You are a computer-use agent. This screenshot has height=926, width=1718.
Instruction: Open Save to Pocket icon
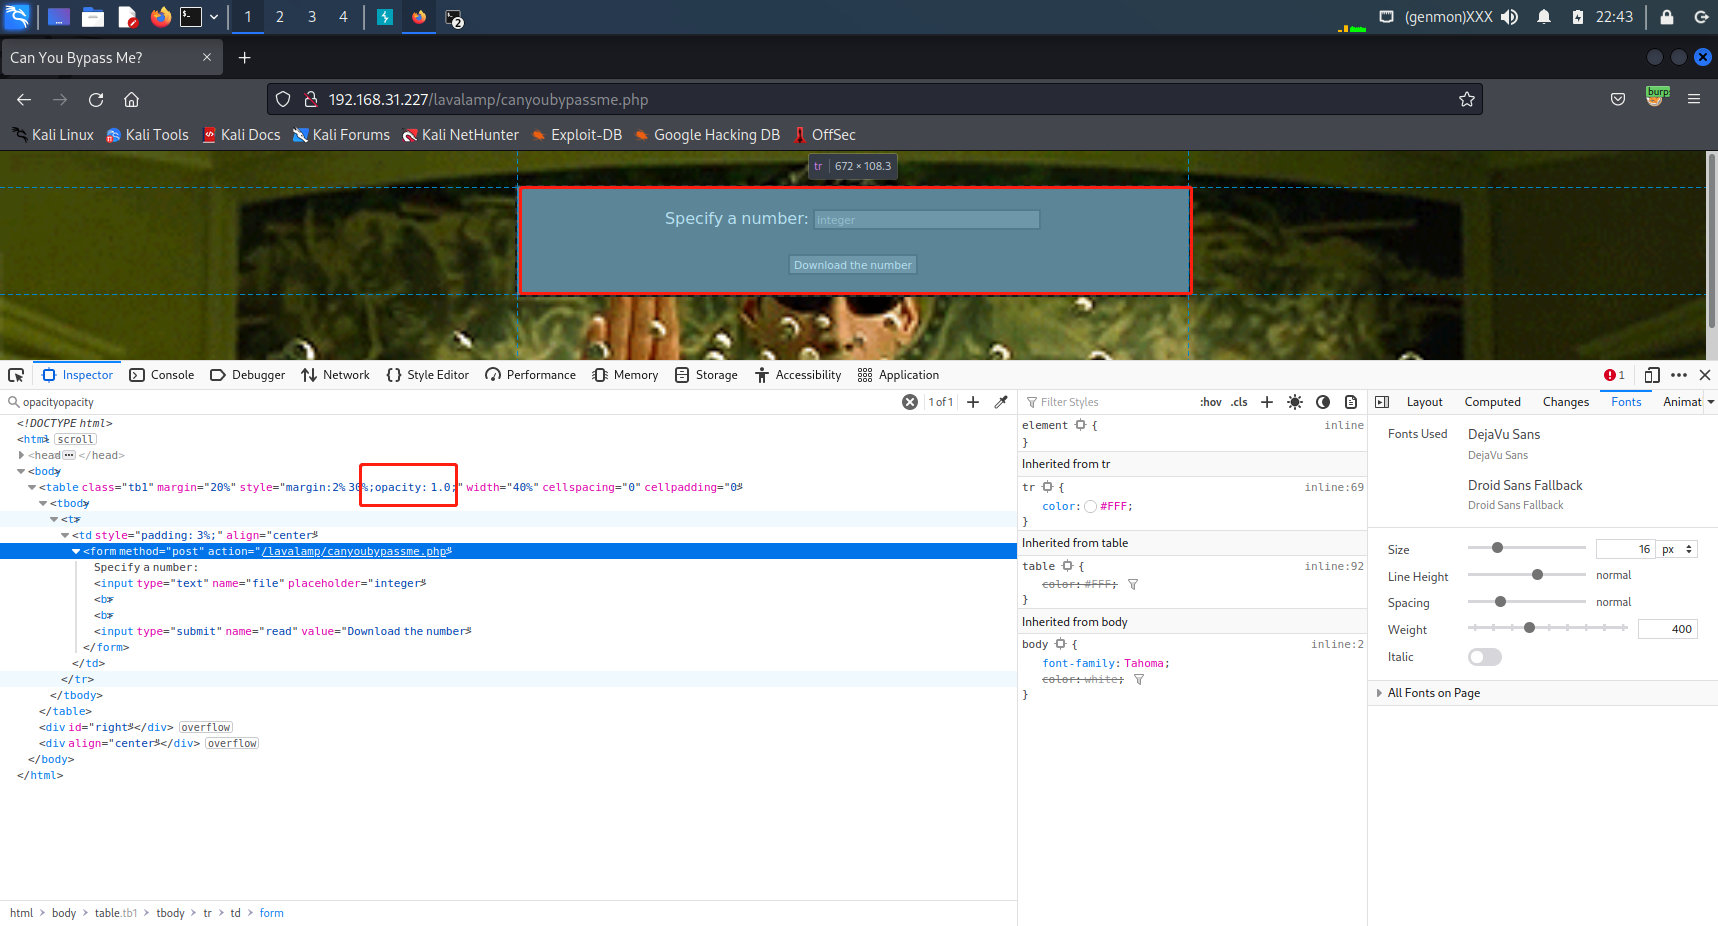point(1618,99)
